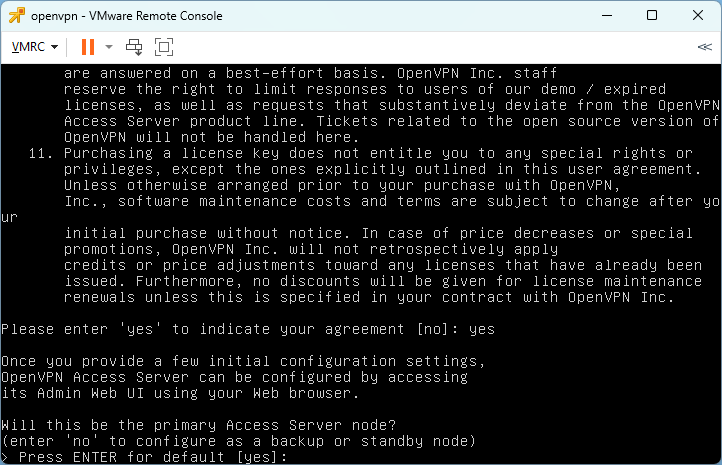
Task: Click the 'OpenVPN will not be handled here' line
Action: click(x=211, y=137)
